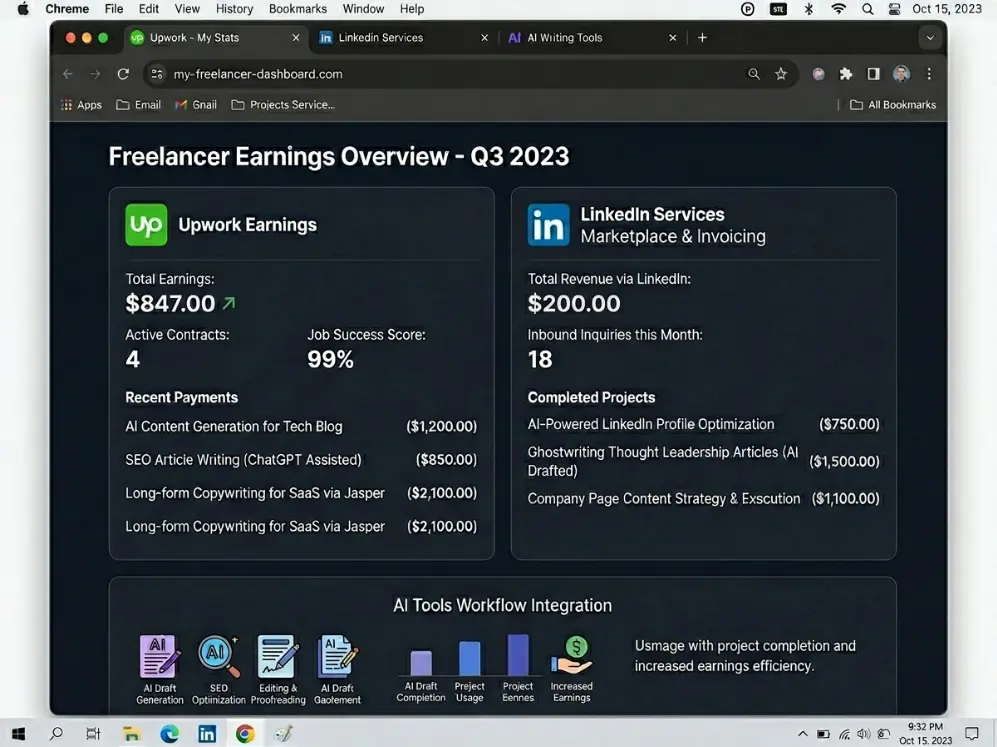Open the Gnail bookmark
The width and height of the screenshot is (997, 747).
196,105
